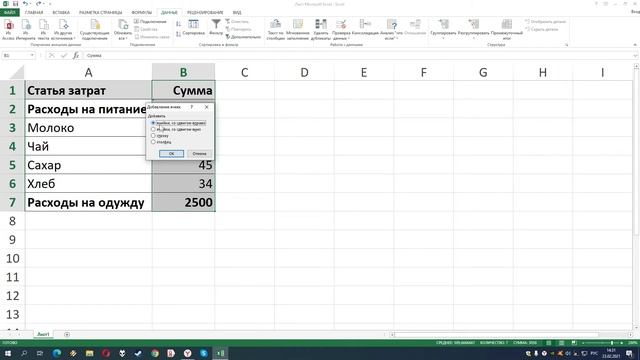Open From Other Sources (Из других источников)
This screenshot has height=360, width=640.
coord(63,29)
